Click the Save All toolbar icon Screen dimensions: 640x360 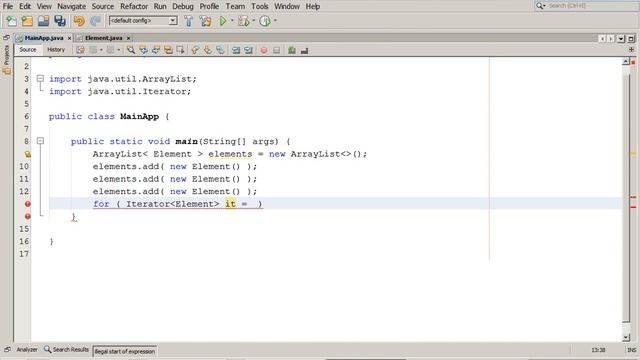pyautogui.click(x=60, y=21)
